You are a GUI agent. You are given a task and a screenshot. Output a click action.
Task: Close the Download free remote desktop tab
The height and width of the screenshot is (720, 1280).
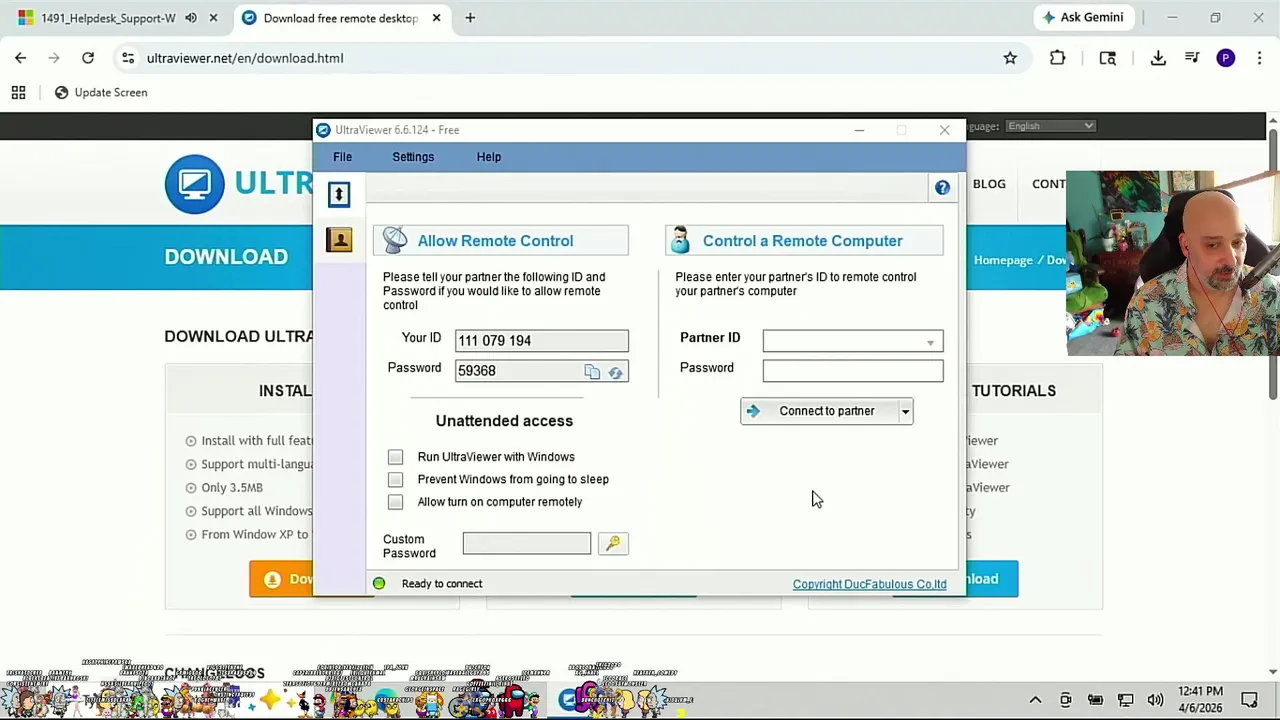coord(436,18)
